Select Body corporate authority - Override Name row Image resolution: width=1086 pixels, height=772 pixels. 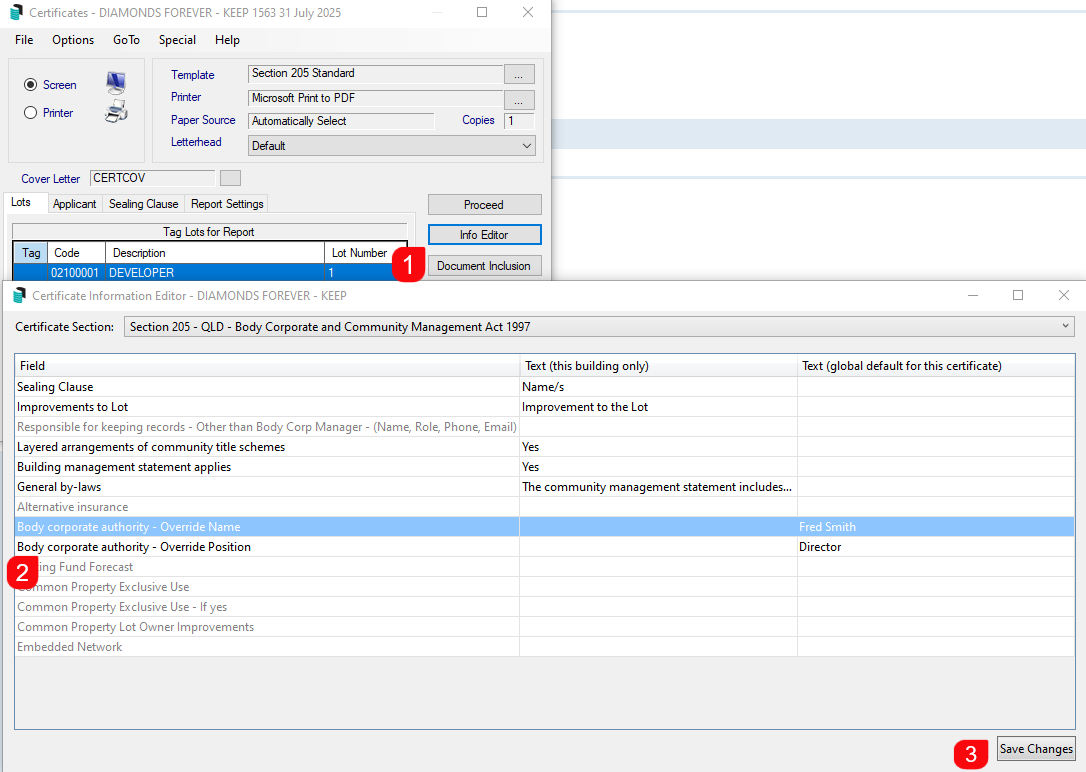(544, 527)
